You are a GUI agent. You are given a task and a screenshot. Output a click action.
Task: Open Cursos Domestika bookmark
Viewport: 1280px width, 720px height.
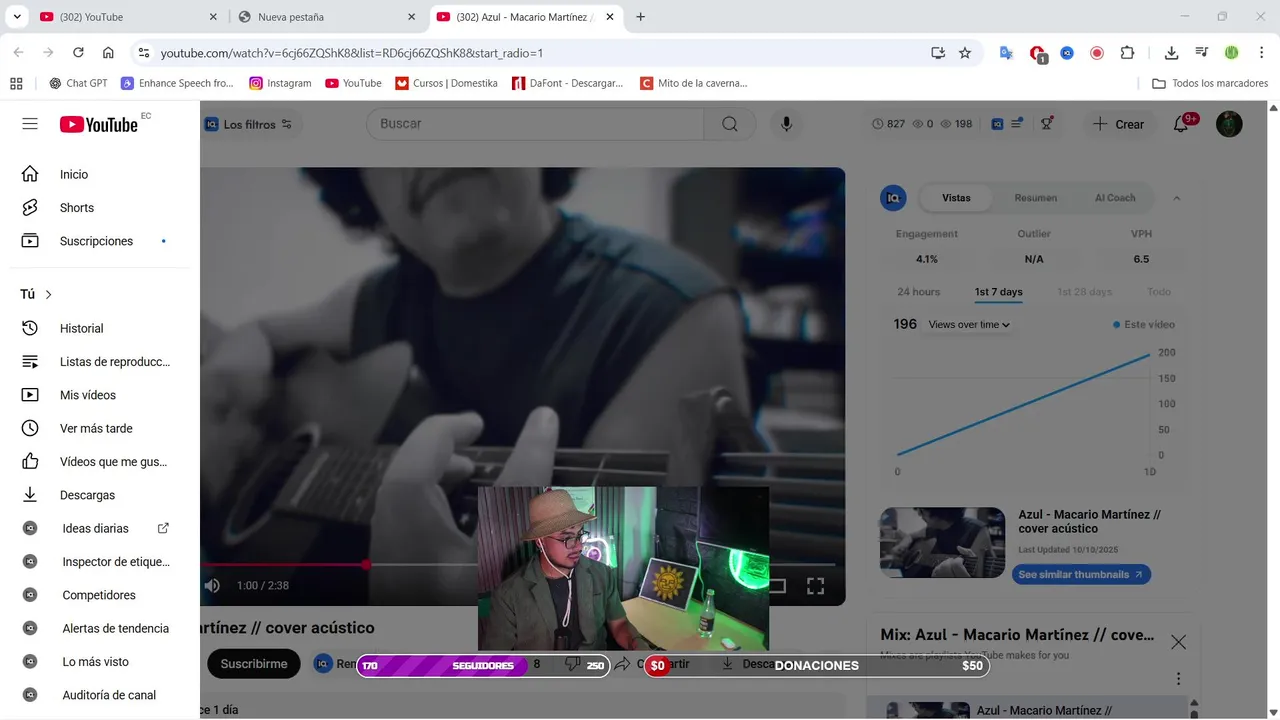pos(446,83)
